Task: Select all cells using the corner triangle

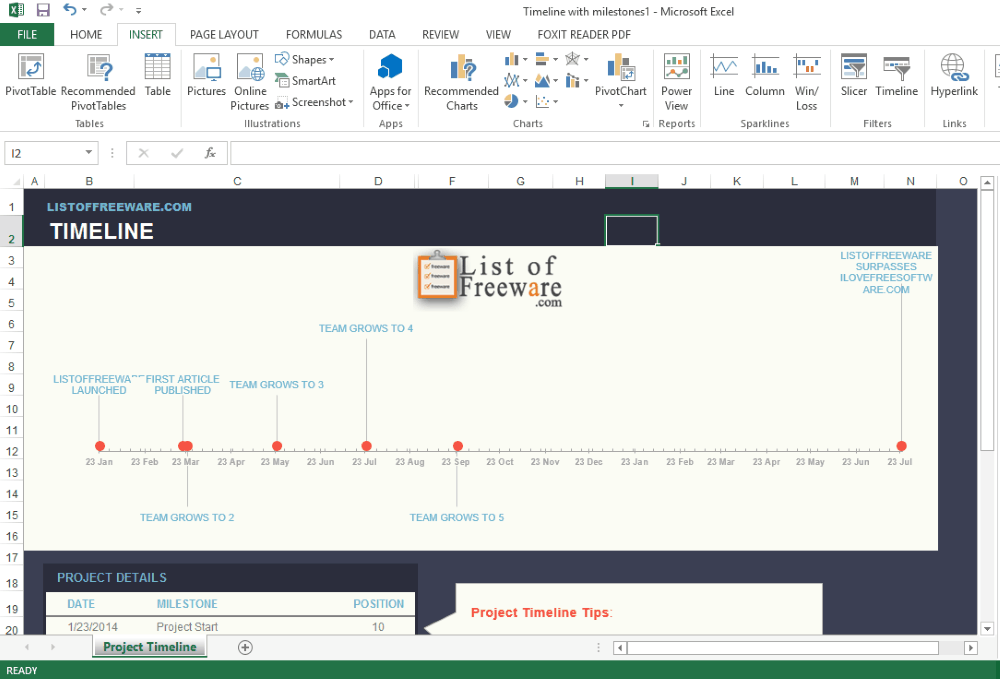Action: pos(15,182)
